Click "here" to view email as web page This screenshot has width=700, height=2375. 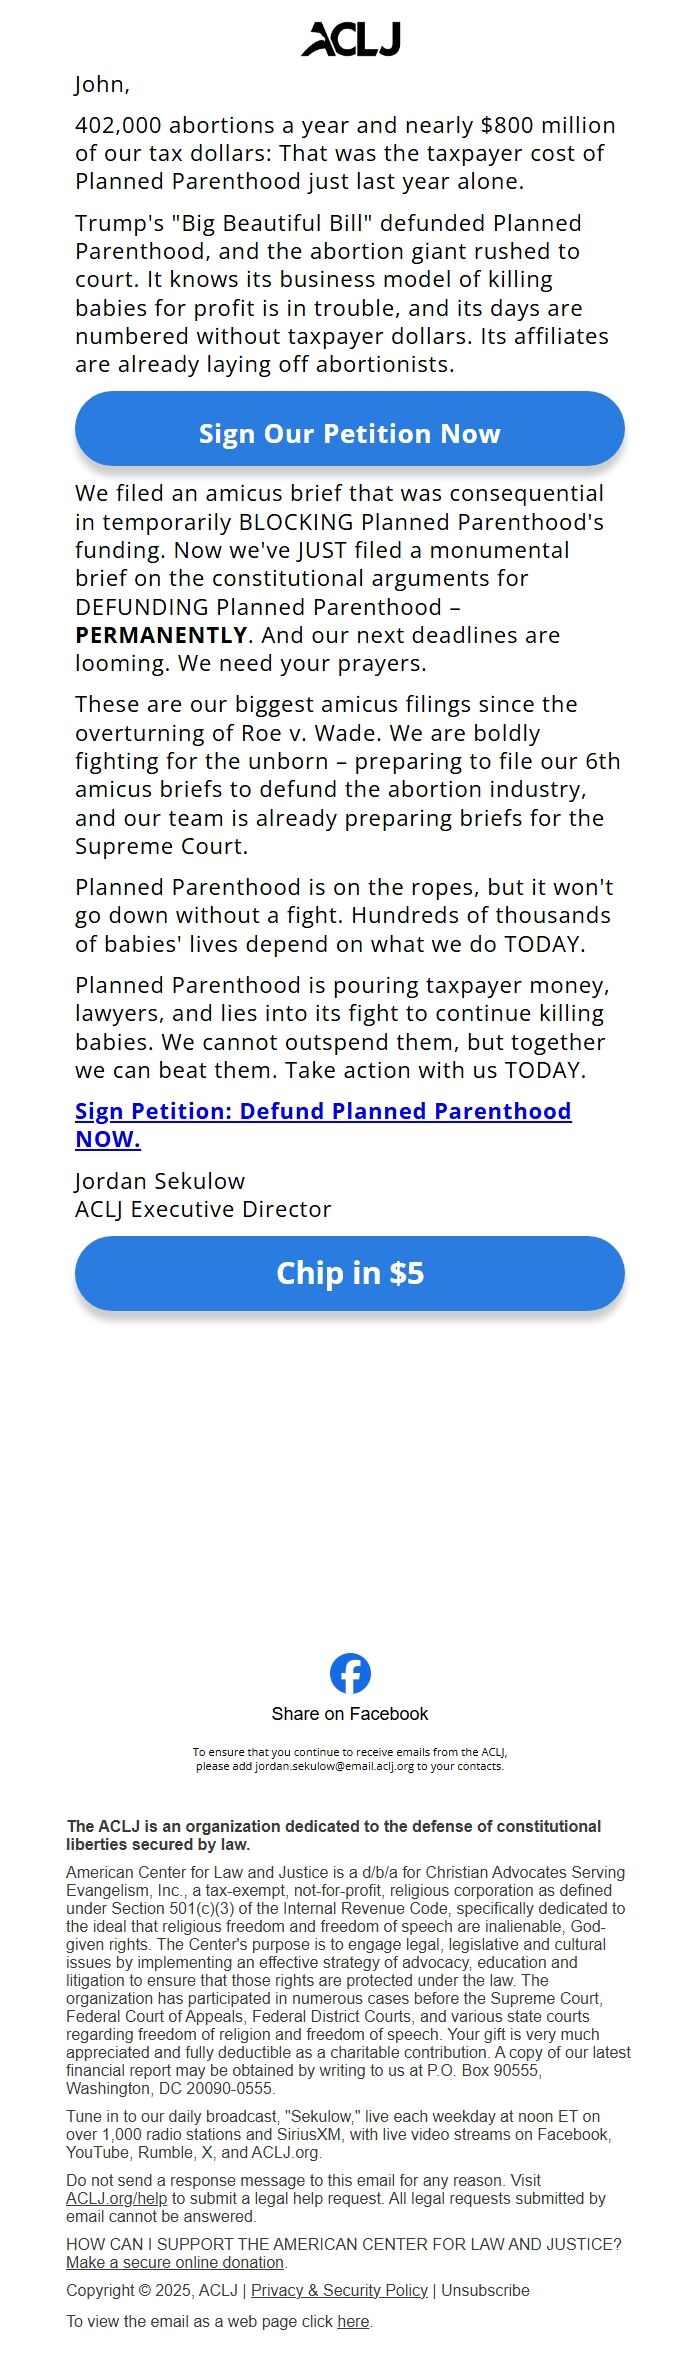coord(353,2321)
